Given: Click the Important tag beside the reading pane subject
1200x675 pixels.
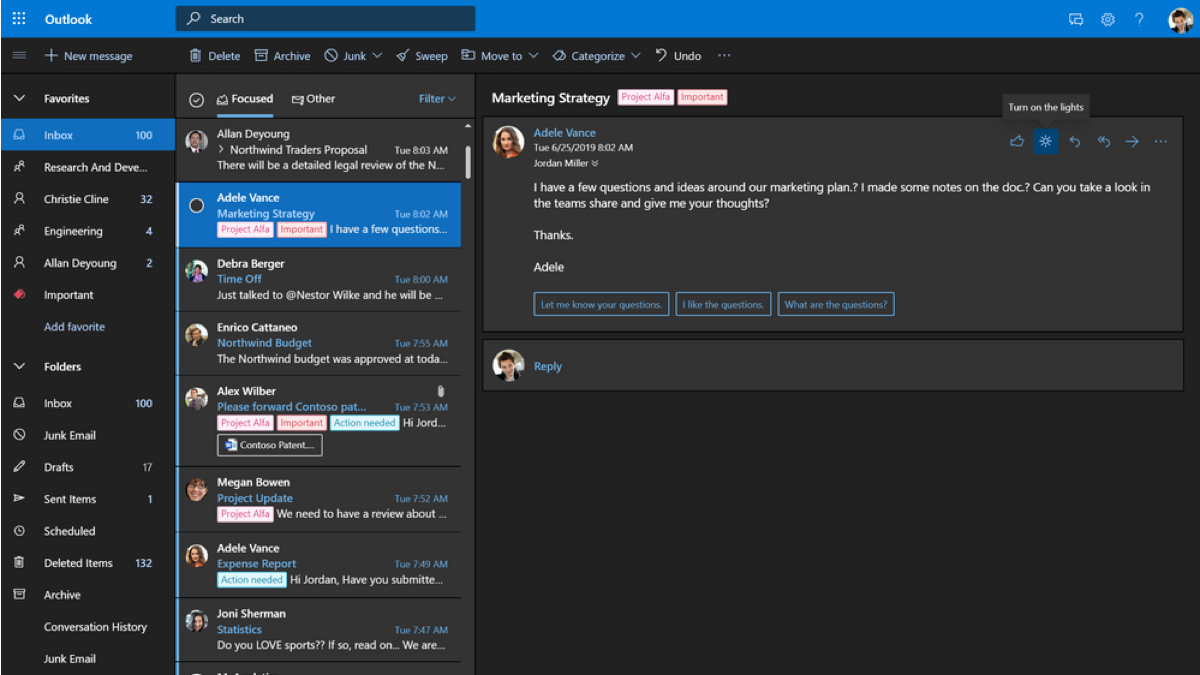Looking at the screenshot, I should tap(702, 97).
